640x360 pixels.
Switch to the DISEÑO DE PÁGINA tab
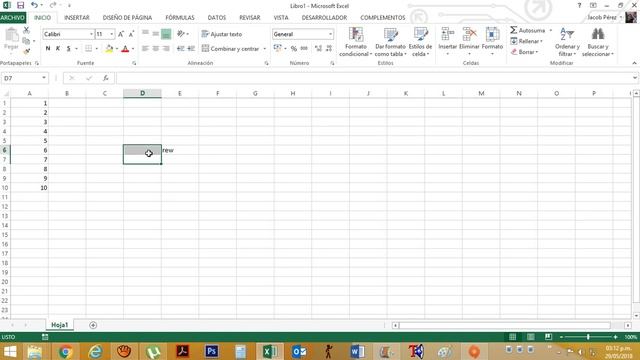pos(127,18)
